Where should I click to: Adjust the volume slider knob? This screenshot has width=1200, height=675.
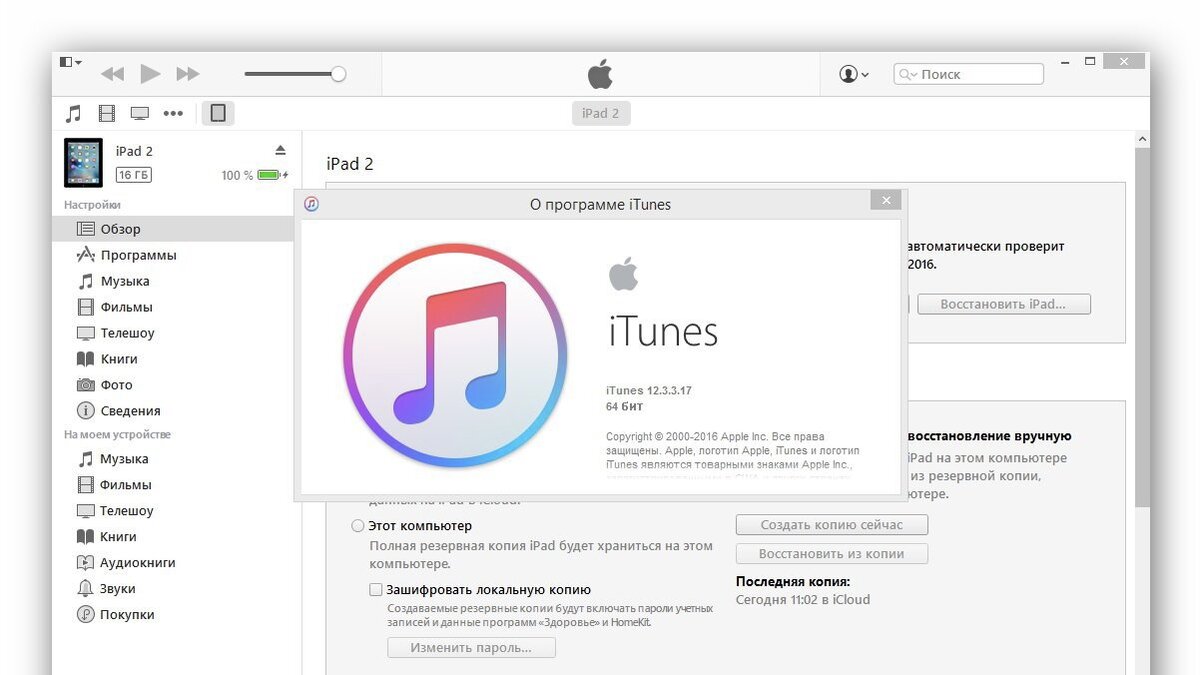tap(338, 74)
